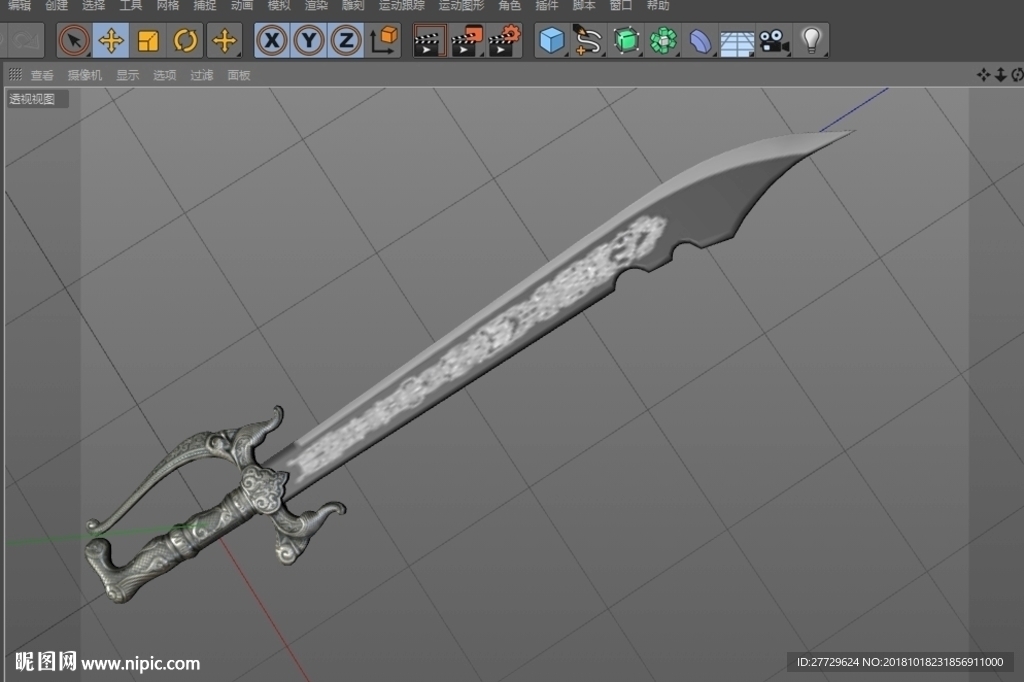The image size is (1024, 682).
Task: Open the 摄像机 viewport menu
Action: 85,75
